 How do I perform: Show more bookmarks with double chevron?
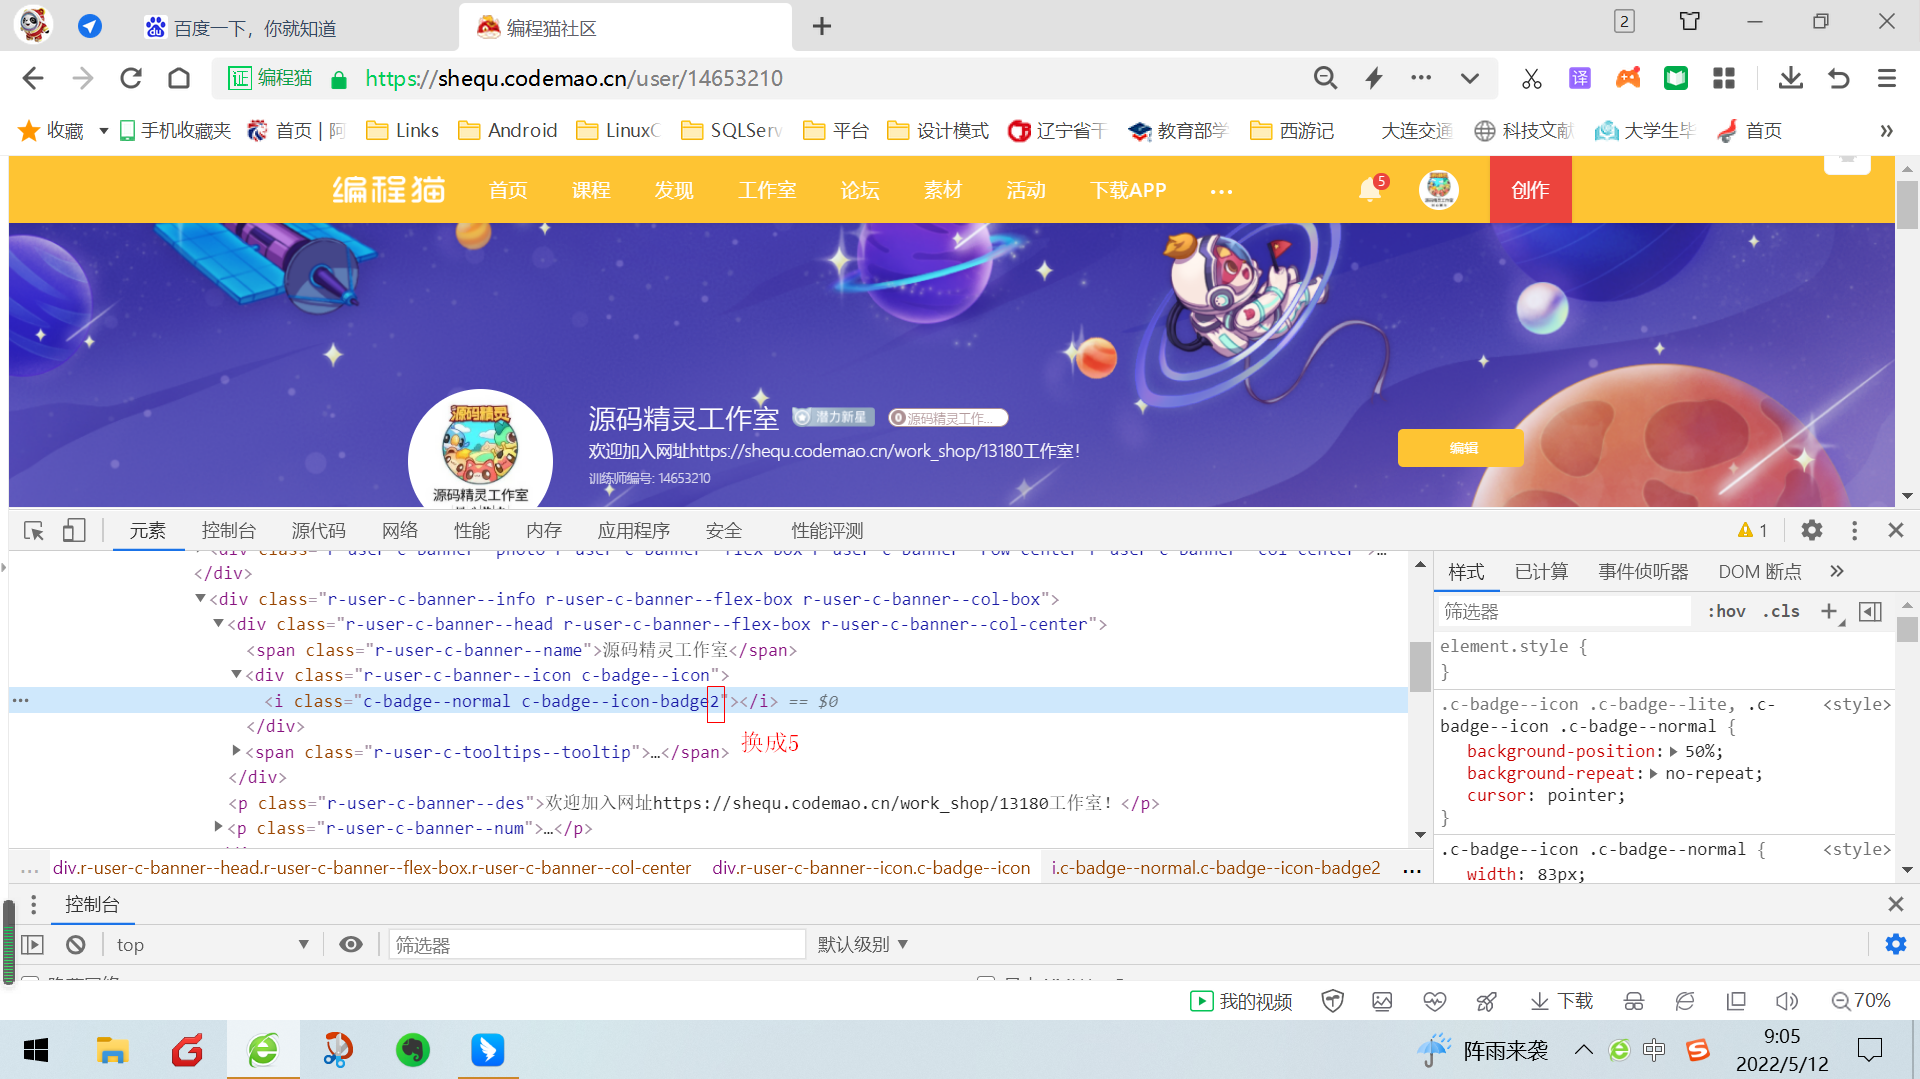(x=1886, y=131)
